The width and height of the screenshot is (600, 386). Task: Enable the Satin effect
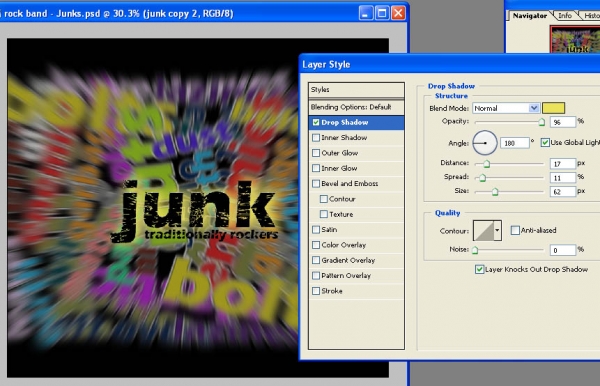point(316,230)
